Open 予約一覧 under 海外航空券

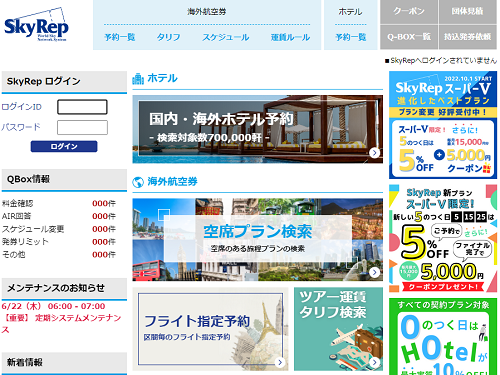tap(120, 37)
